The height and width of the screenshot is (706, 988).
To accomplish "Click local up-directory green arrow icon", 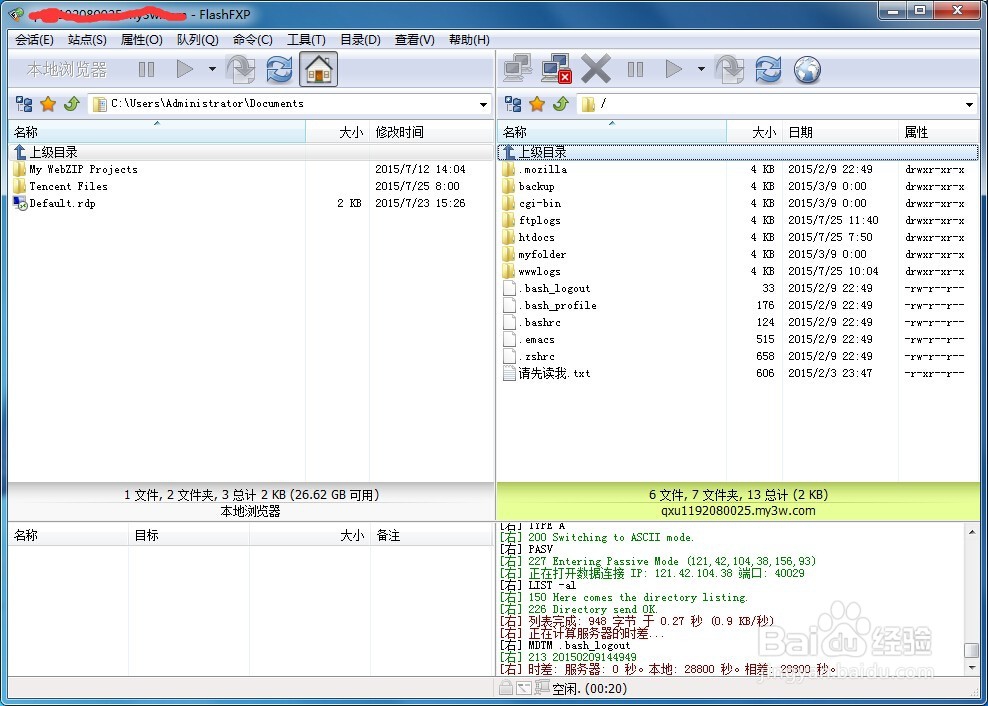I will pos(71,104).
